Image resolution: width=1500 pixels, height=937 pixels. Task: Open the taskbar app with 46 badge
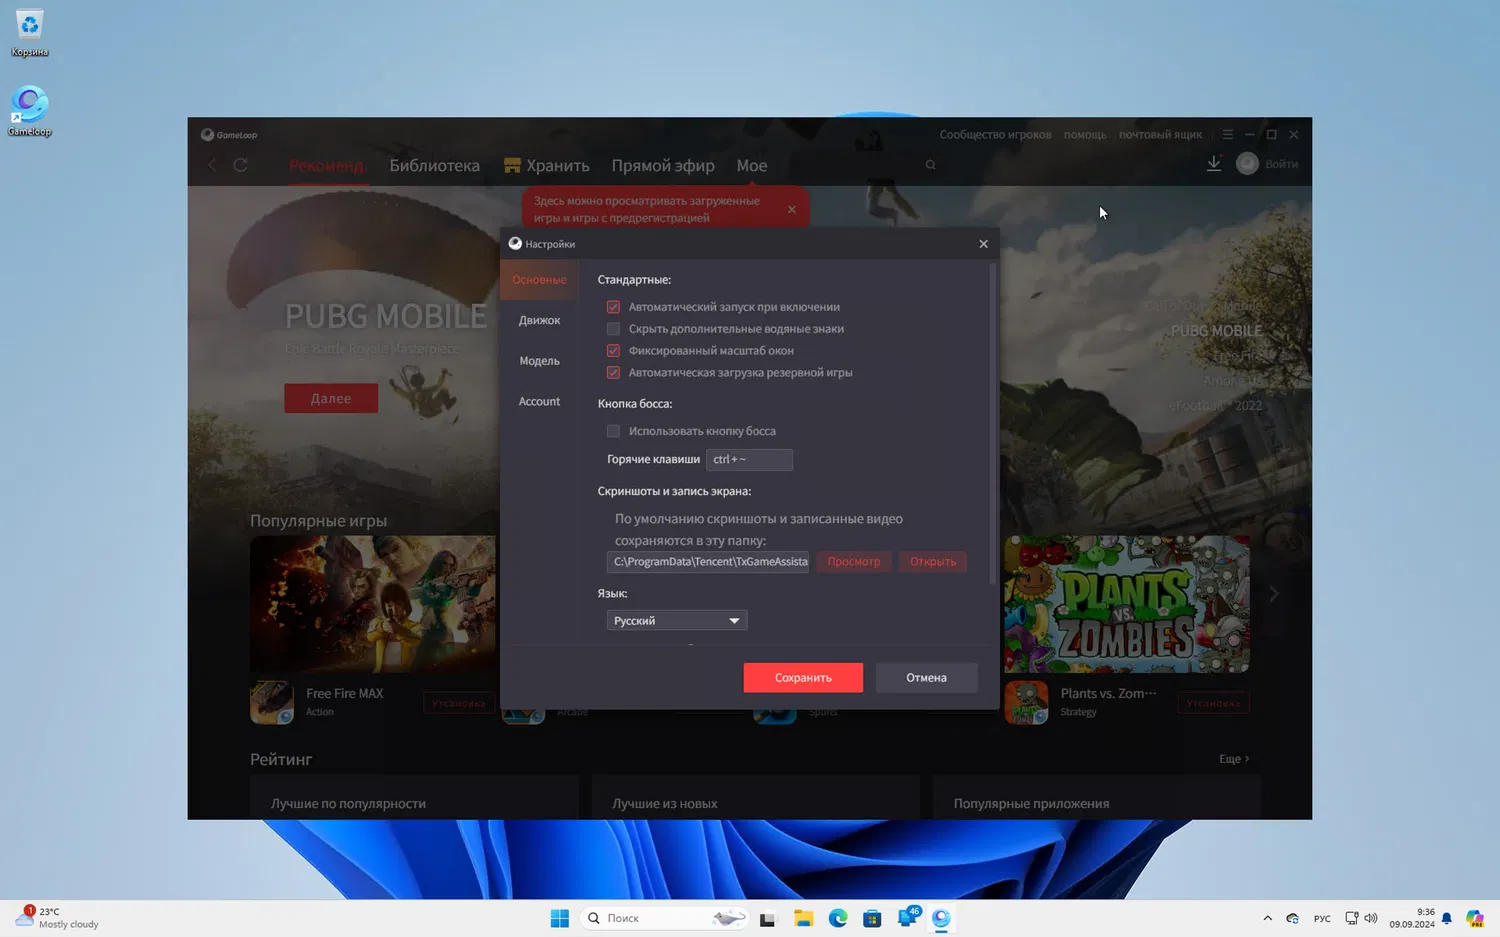click(x=908, y=917)
